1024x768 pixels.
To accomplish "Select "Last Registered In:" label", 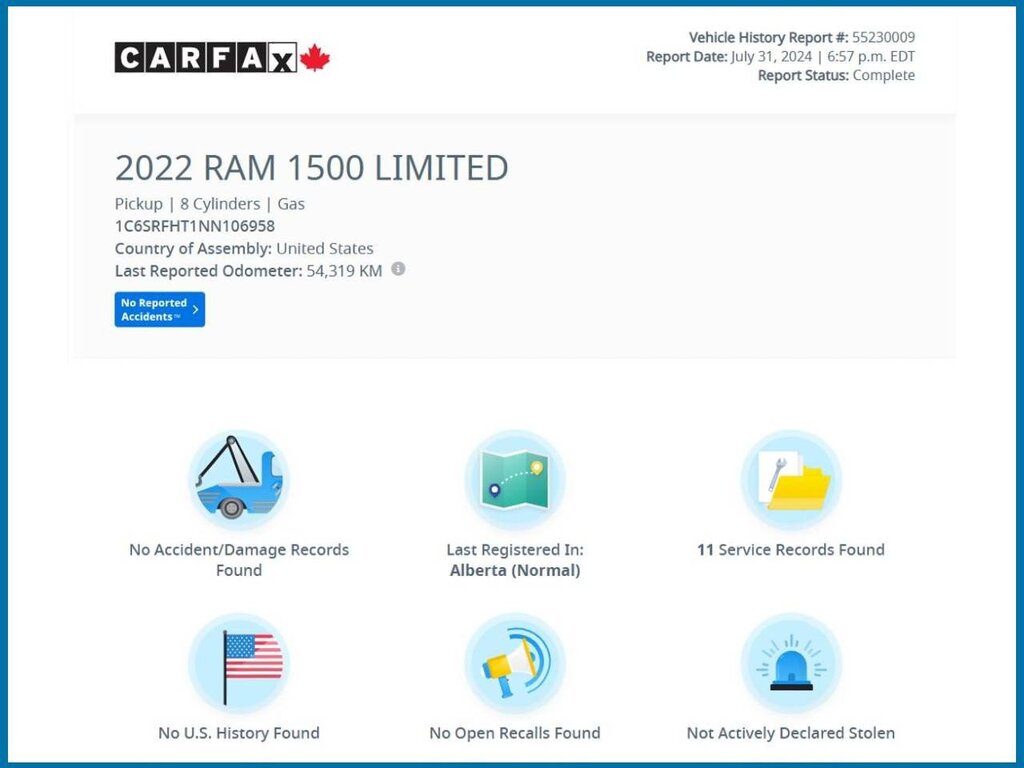I will tap(515, 550).
